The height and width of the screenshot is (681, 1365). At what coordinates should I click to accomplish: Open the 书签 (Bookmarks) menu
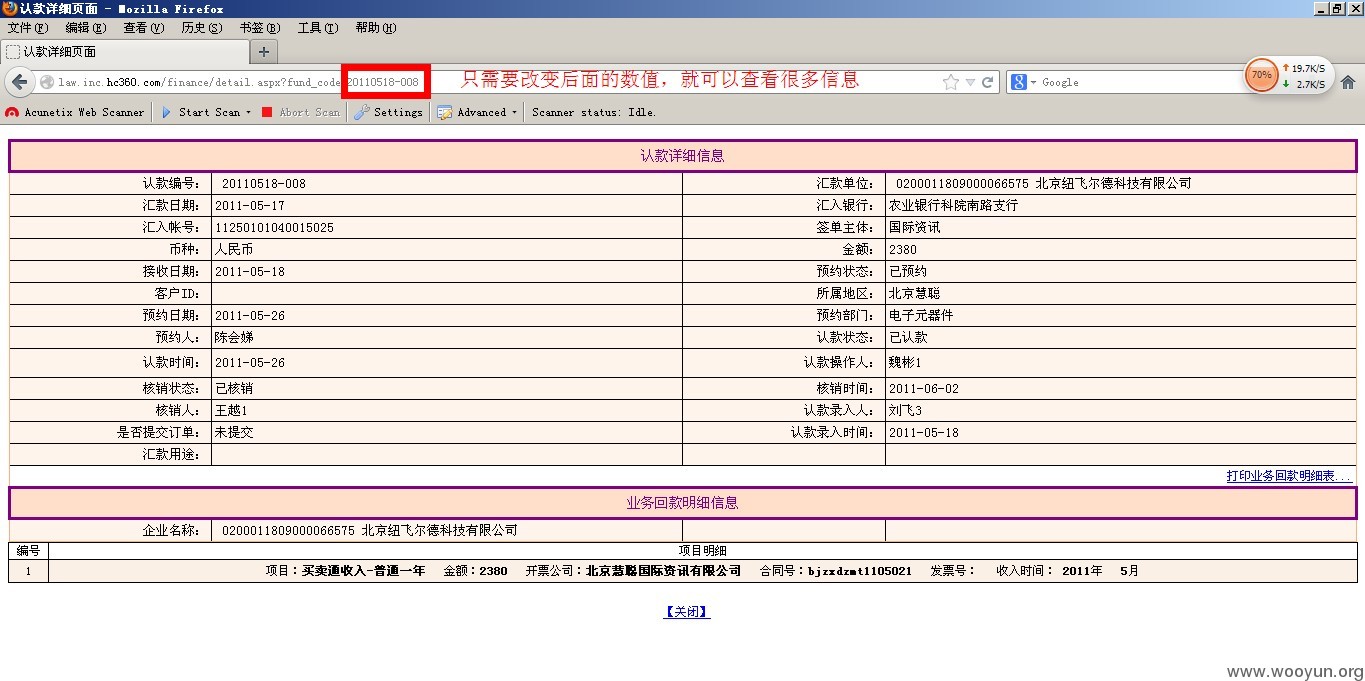click(x=259, y=28)
